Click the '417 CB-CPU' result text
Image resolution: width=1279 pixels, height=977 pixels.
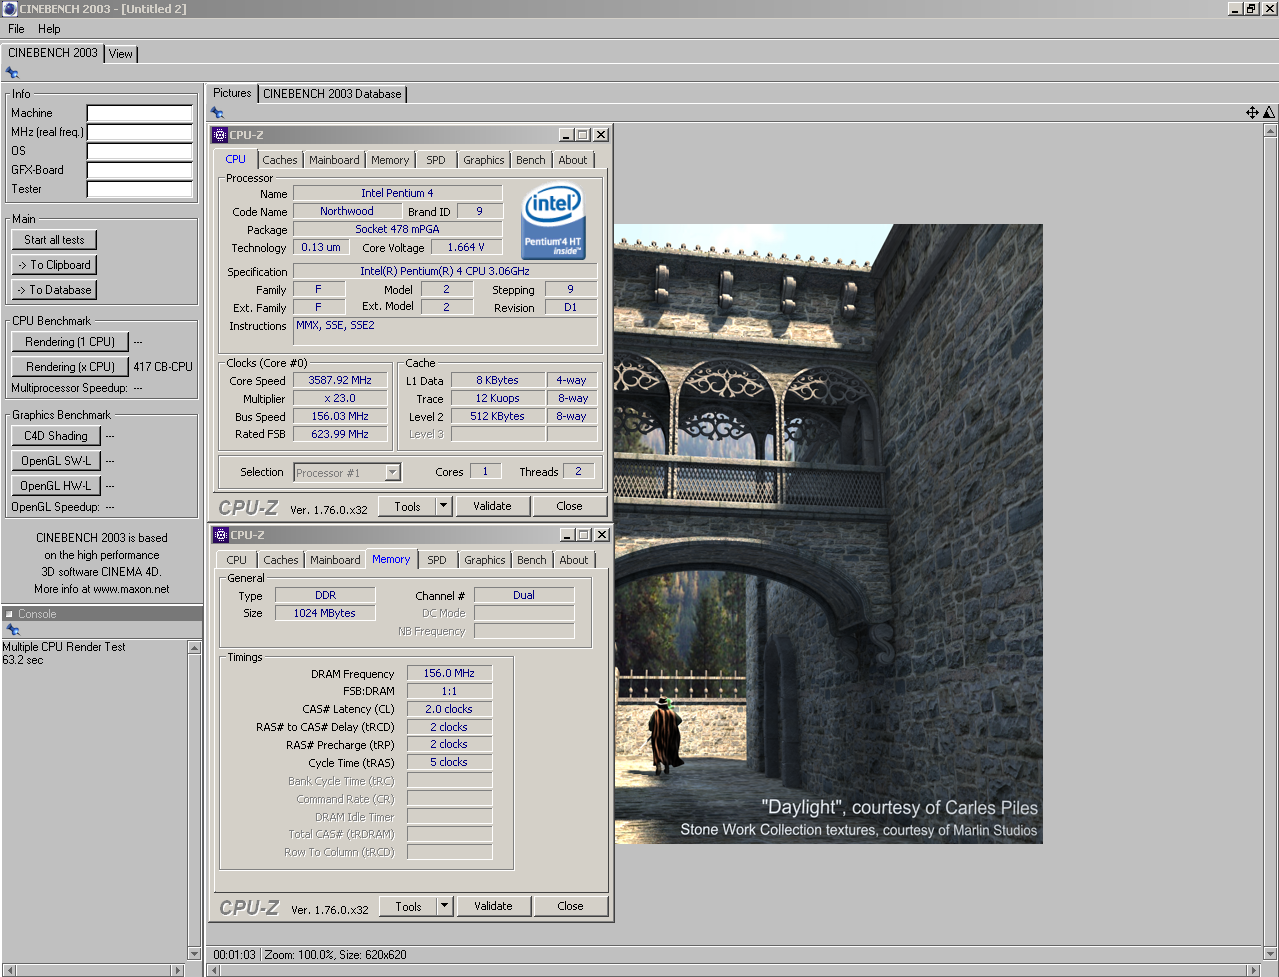pyautogui.click(x=163, y=367)
